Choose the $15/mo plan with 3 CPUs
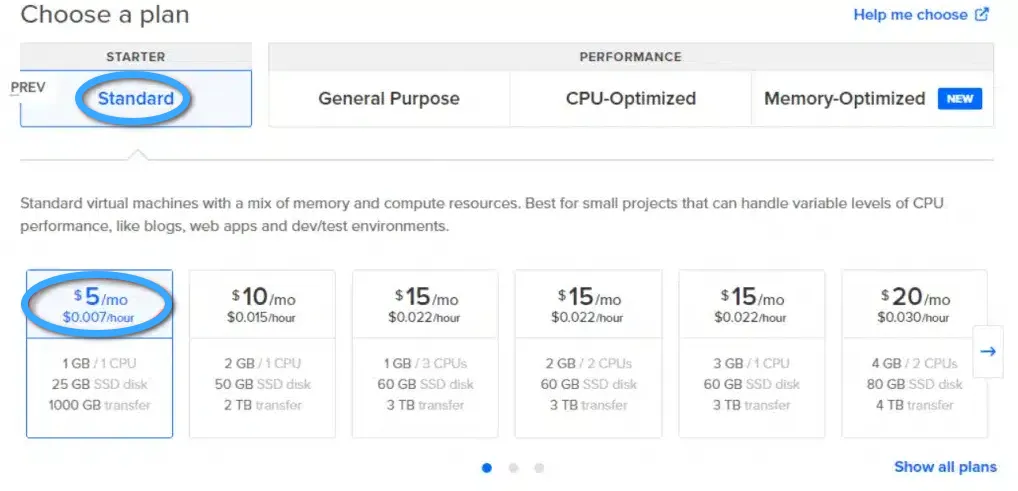1018x491 pixels. point(425,354)
